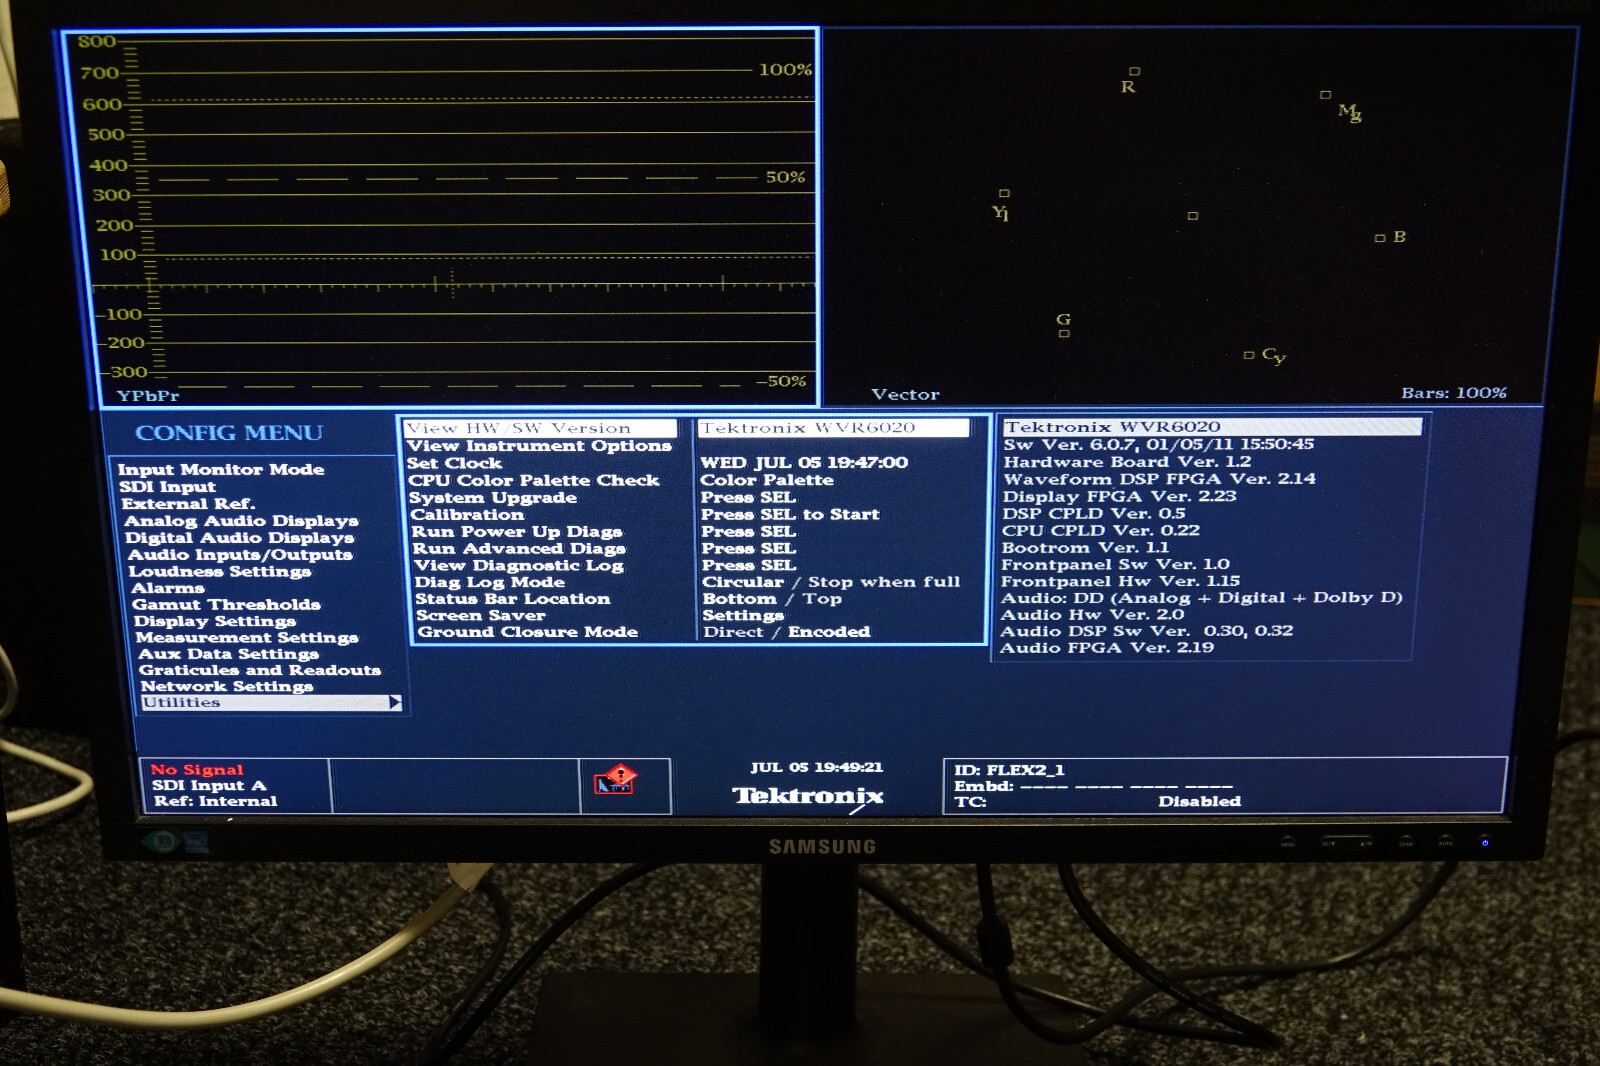Viewport: 1600px width, 1066px height.
Task: Click the Bars: 100% readout
Action: [1454, 393]
